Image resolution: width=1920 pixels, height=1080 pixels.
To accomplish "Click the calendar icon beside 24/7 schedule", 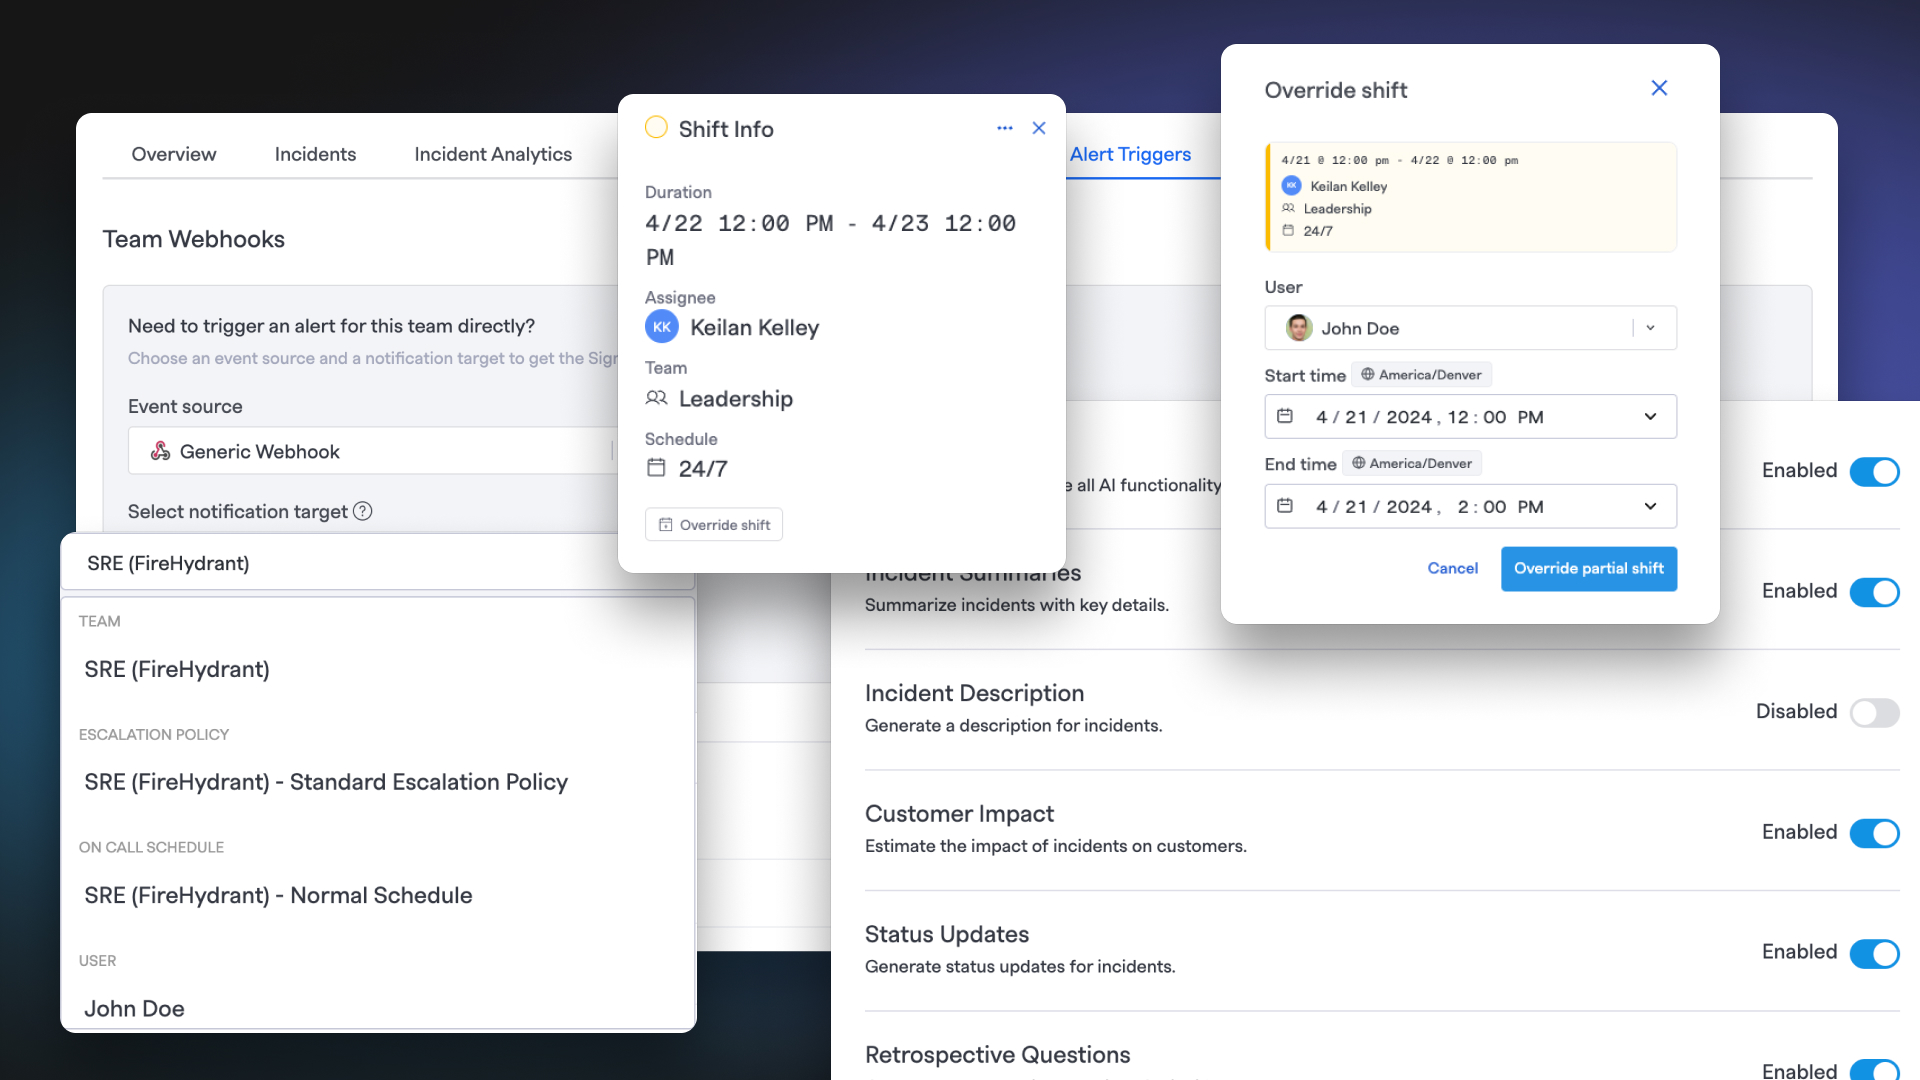I will click(x=656, y=467).
